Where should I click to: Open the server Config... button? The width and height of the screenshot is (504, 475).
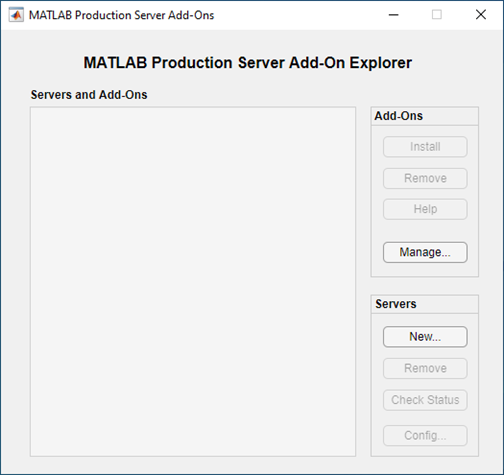tap(425, 435)
